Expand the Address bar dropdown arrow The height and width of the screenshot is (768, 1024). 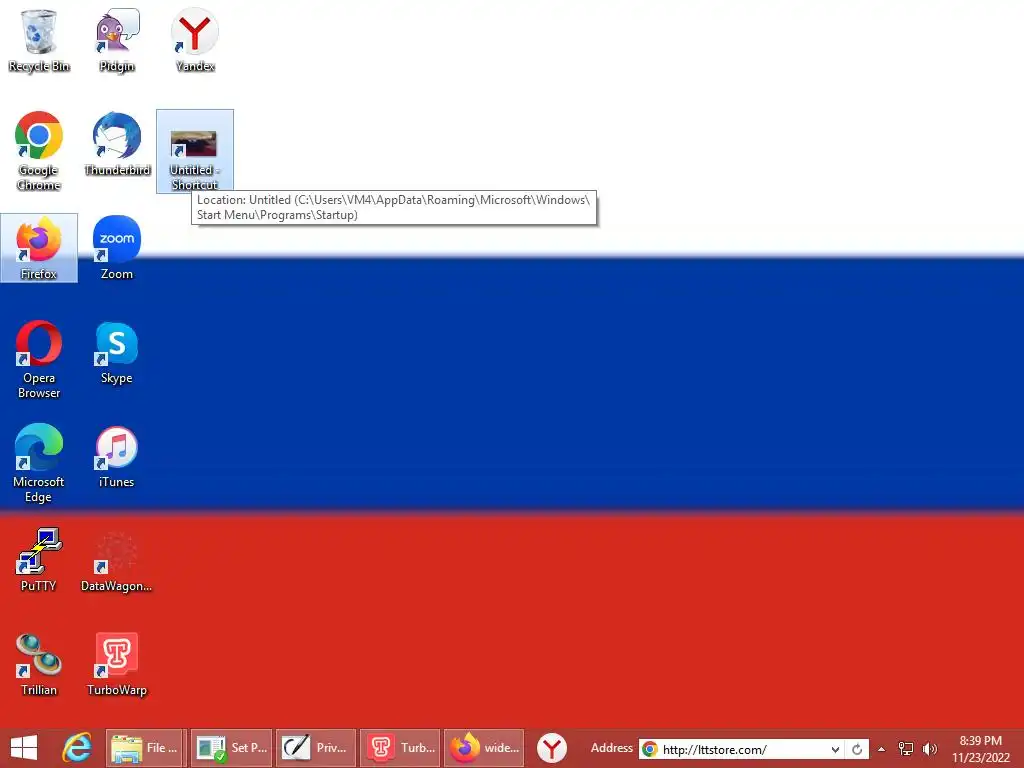point(835,749)
